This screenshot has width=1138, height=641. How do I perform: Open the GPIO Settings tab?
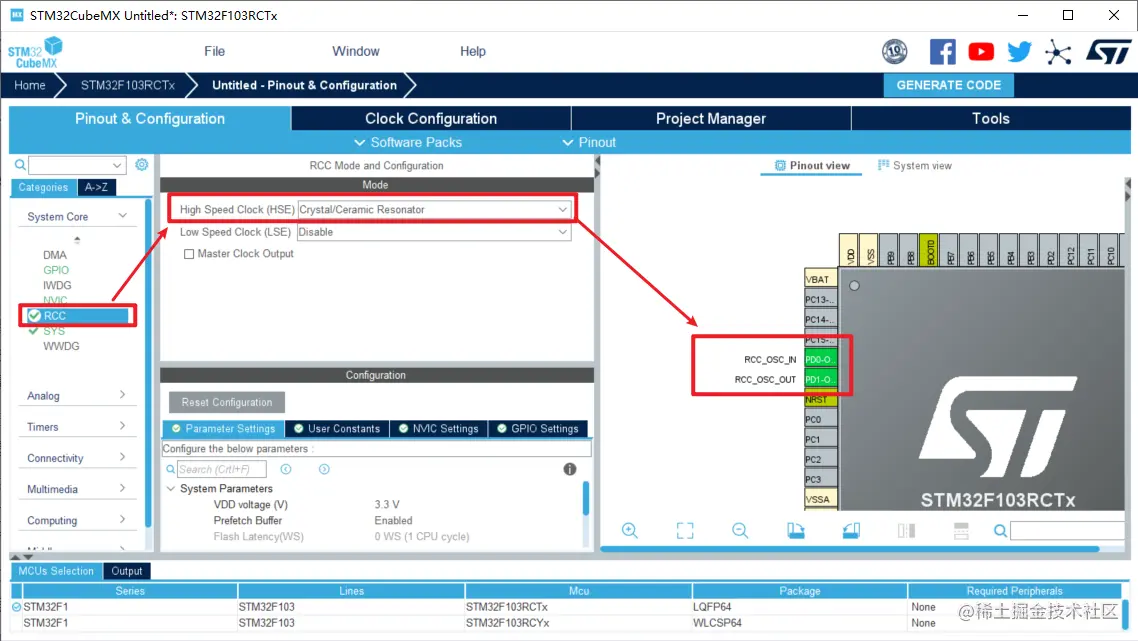pyautogui.click(x=538, y=428)
